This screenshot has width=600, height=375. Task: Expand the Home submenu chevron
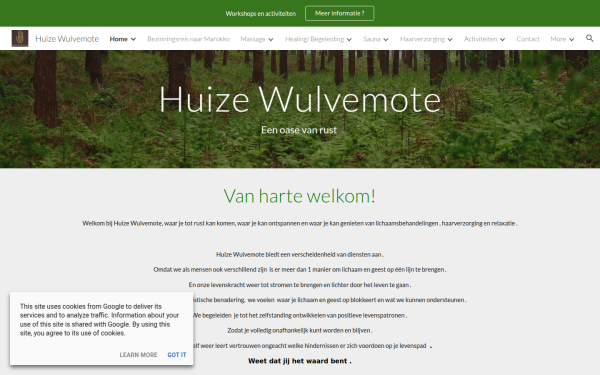133,39
